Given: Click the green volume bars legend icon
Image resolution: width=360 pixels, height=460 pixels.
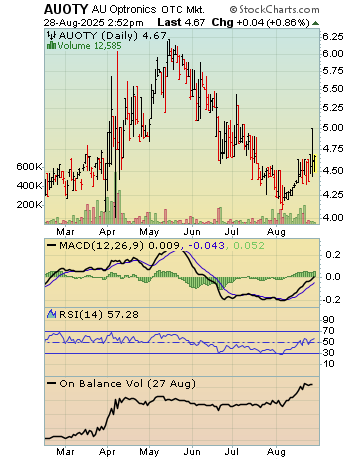Looking at the screenshot, I should click(51, 45).
